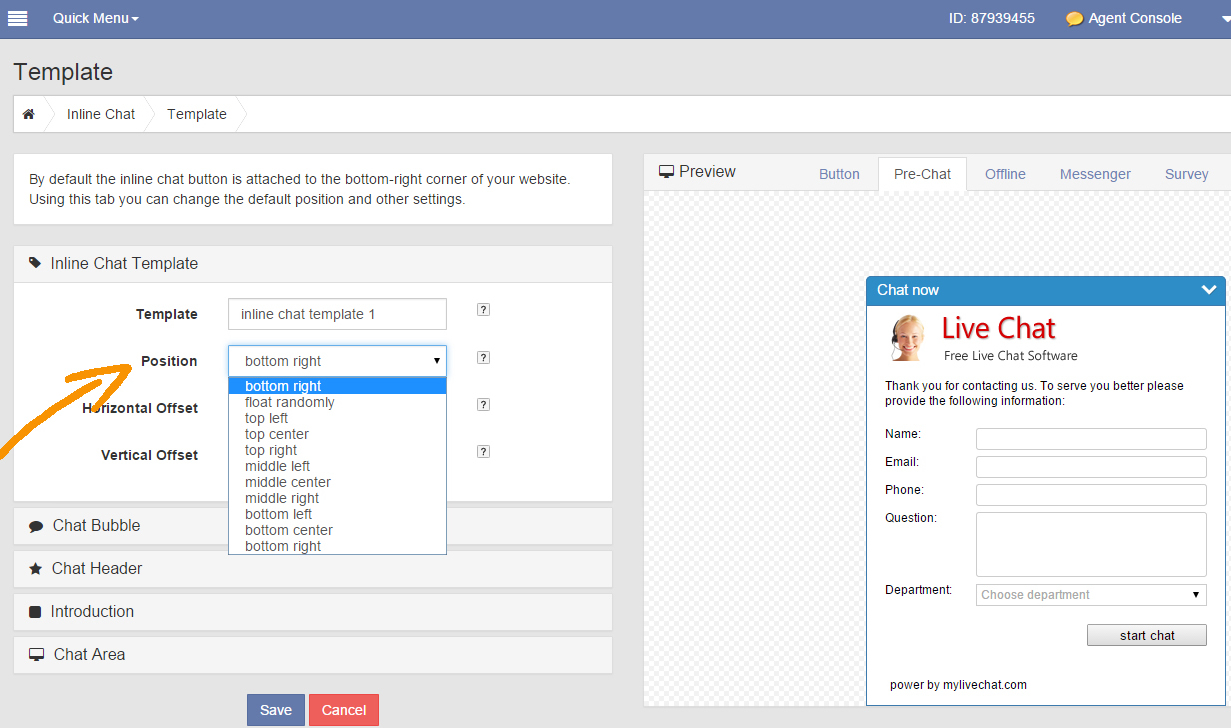Click the home breadcrumb icon
This screenshot has width=1231, height=728.
click(29, 114)
